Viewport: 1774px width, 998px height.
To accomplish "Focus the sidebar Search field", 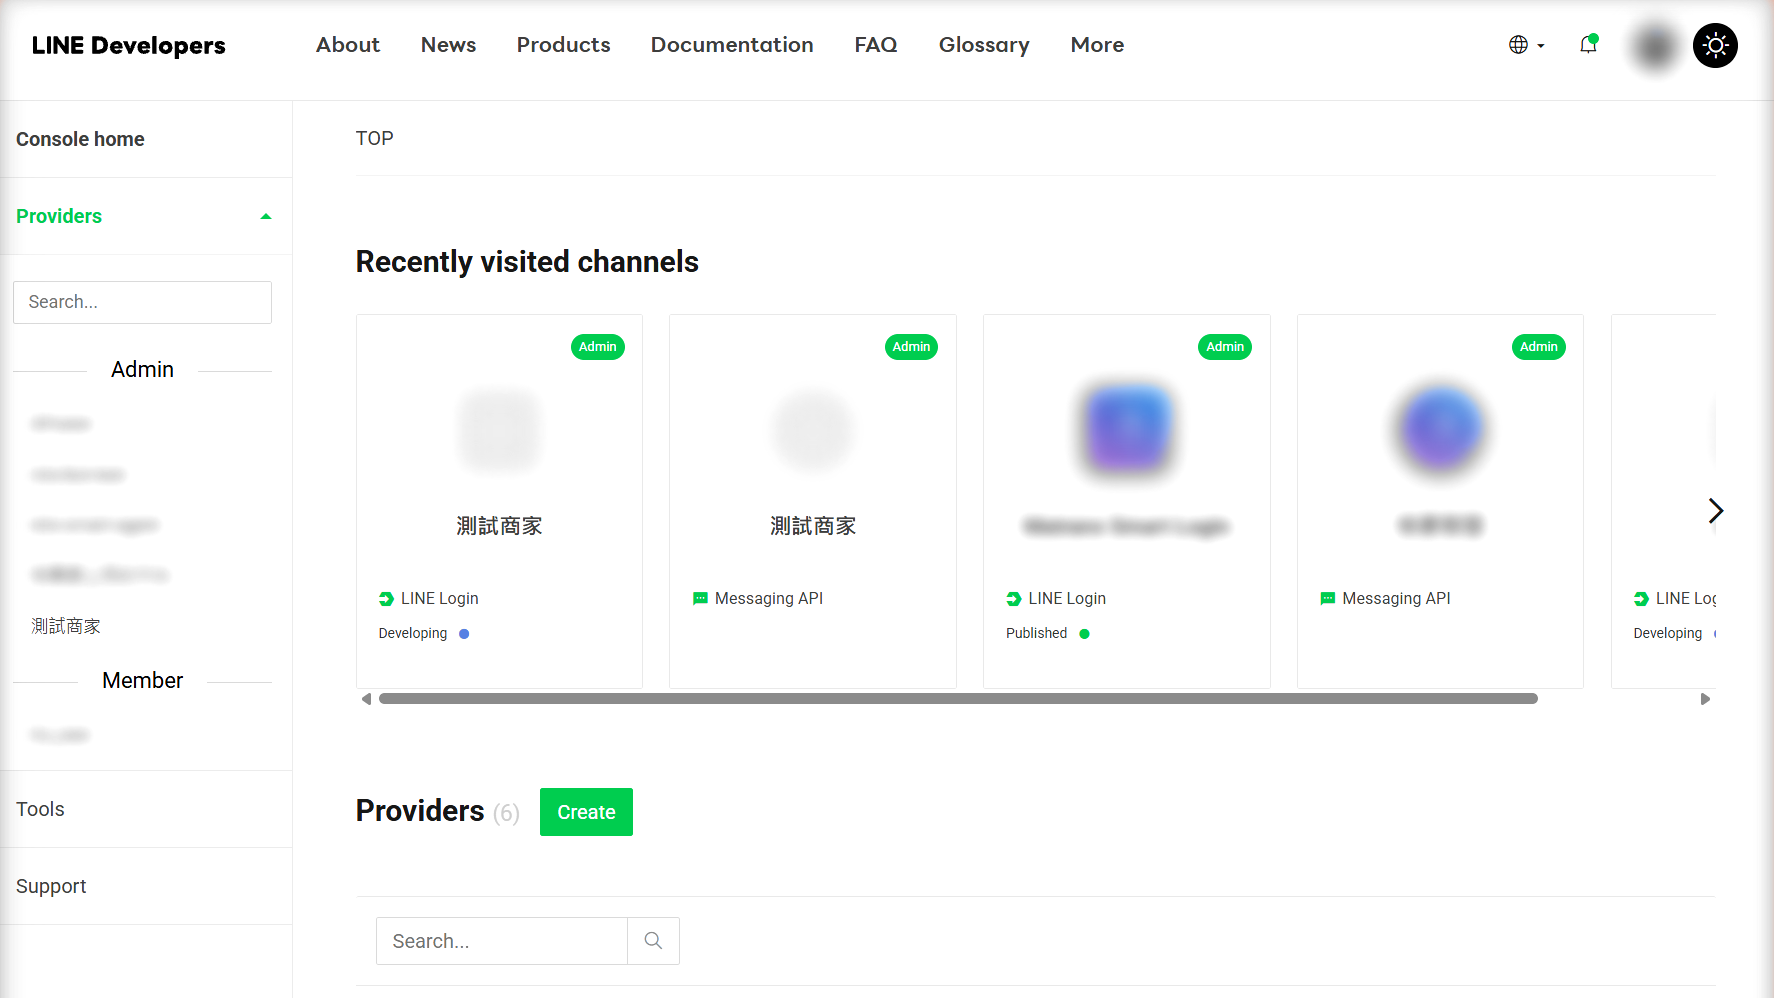I will click(142, 302).
